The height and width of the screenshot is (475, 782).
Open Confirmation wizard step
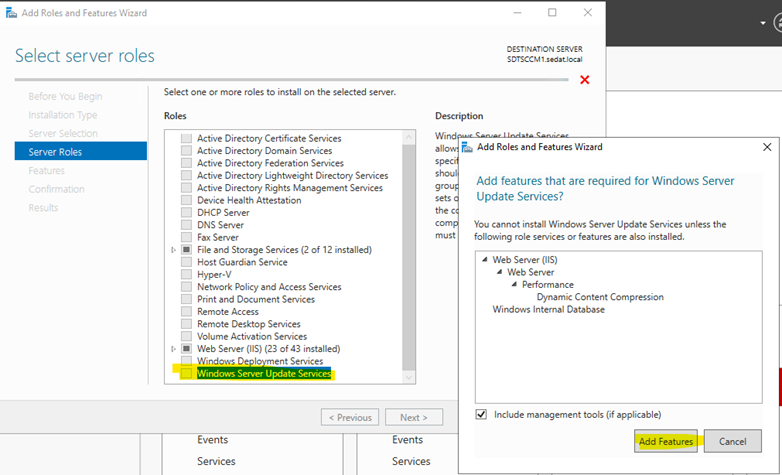(56, 189)
